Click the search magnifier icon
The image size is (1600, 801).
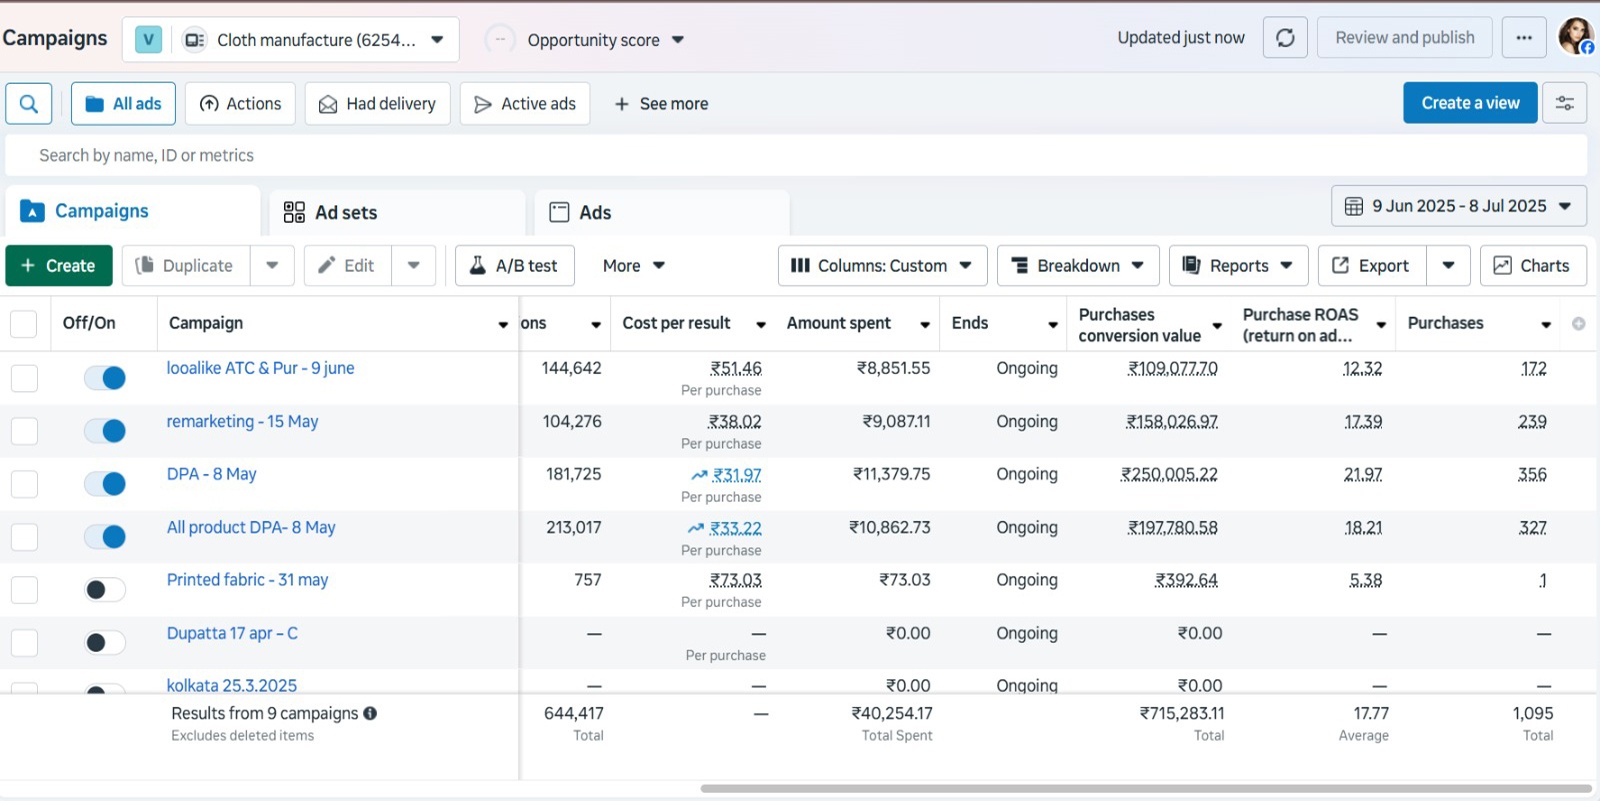pyautogui.click(x=29, y=104)
